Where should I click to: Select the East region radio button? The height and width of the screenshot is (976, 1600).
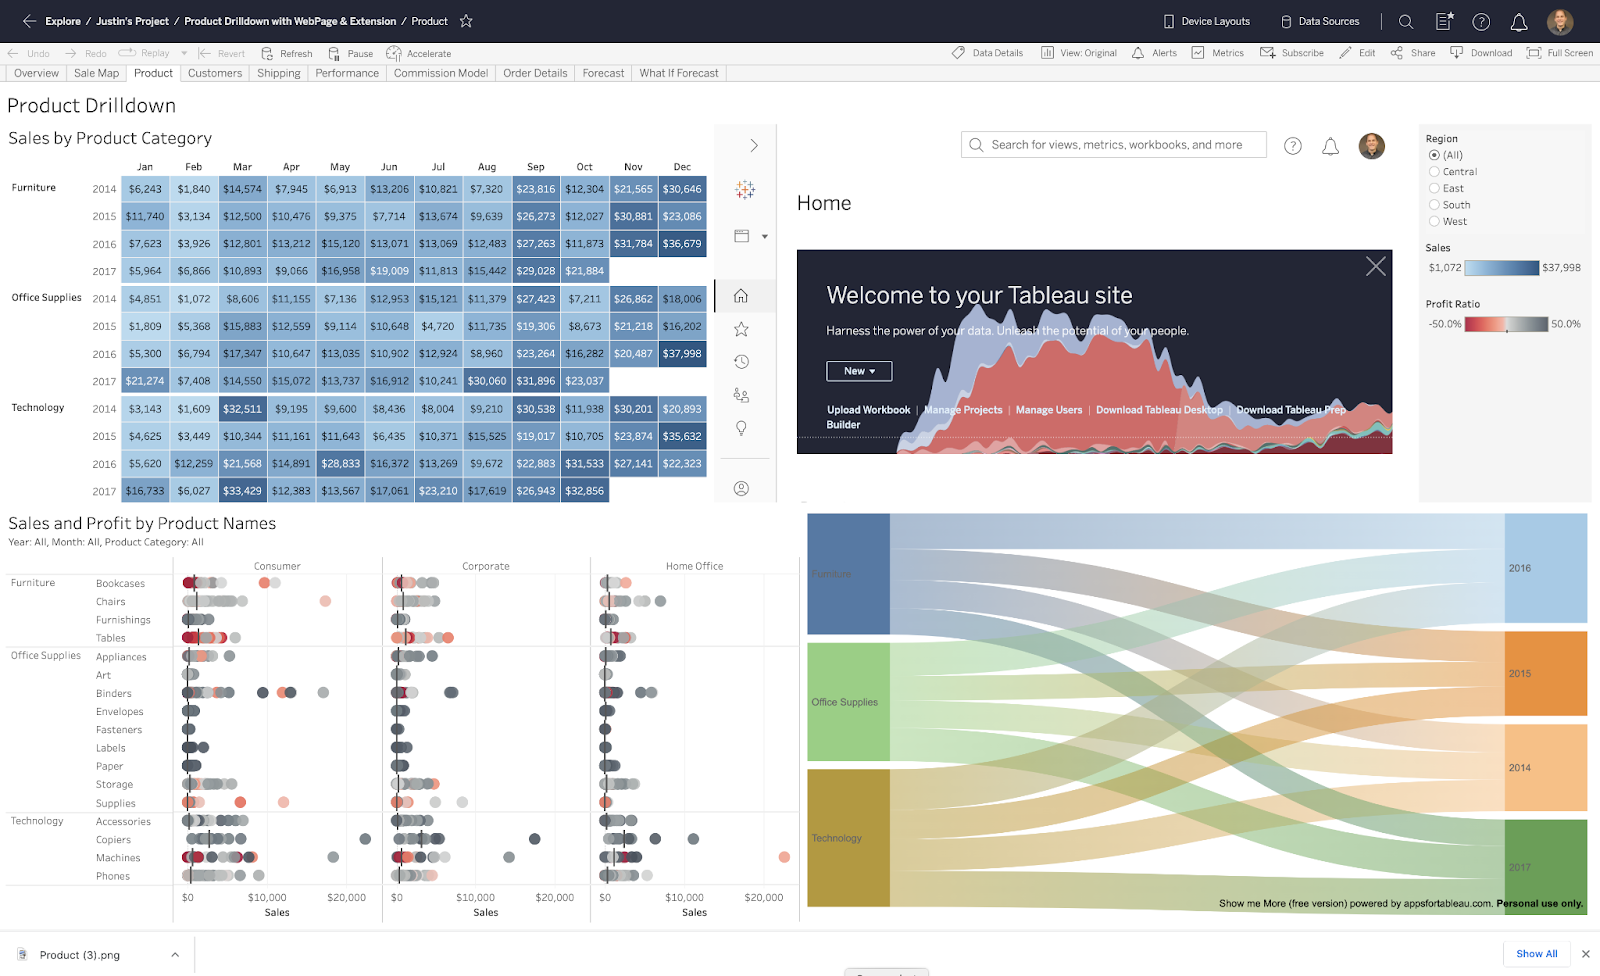[1434, 188]
